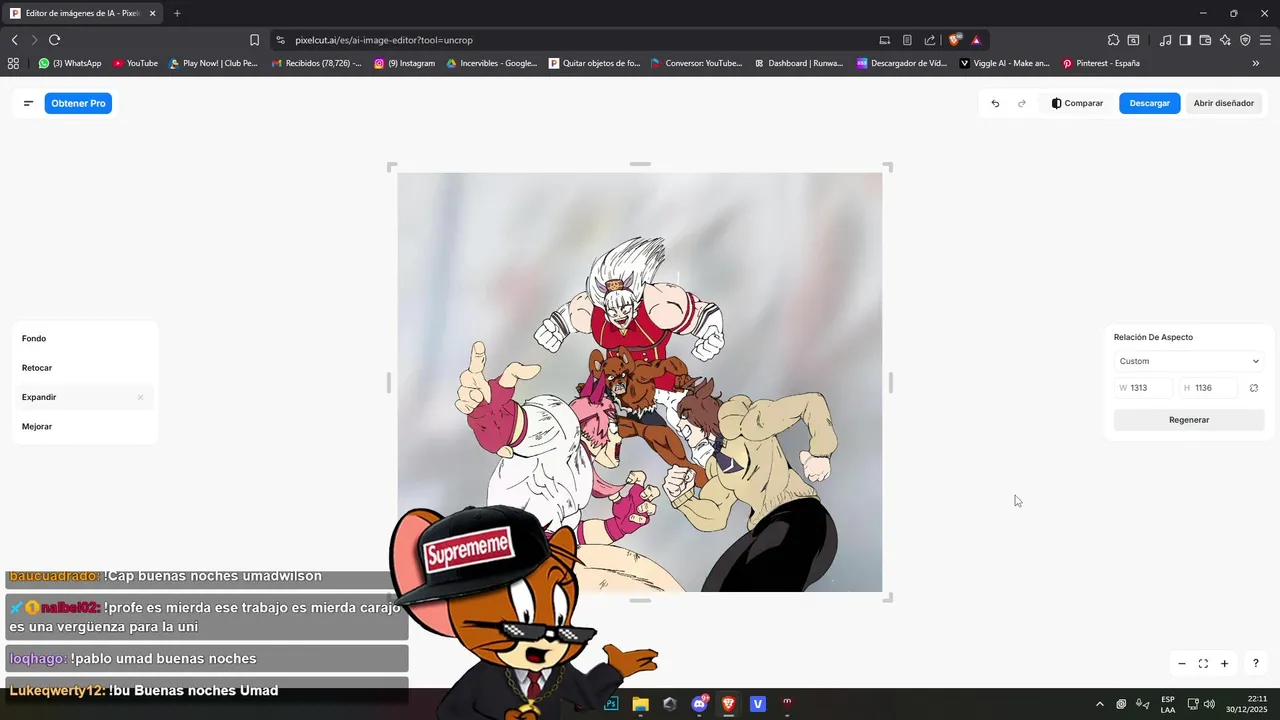Switch to Editor de imágenes de IA tab
The image size is (1280, 720).
click(82, 14)
